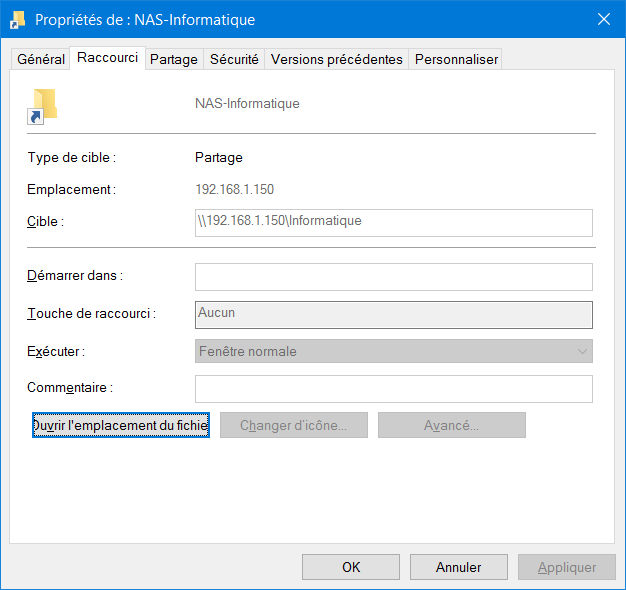
Task: Focus the Démarrer dans input field
Action: click(394, 277)
